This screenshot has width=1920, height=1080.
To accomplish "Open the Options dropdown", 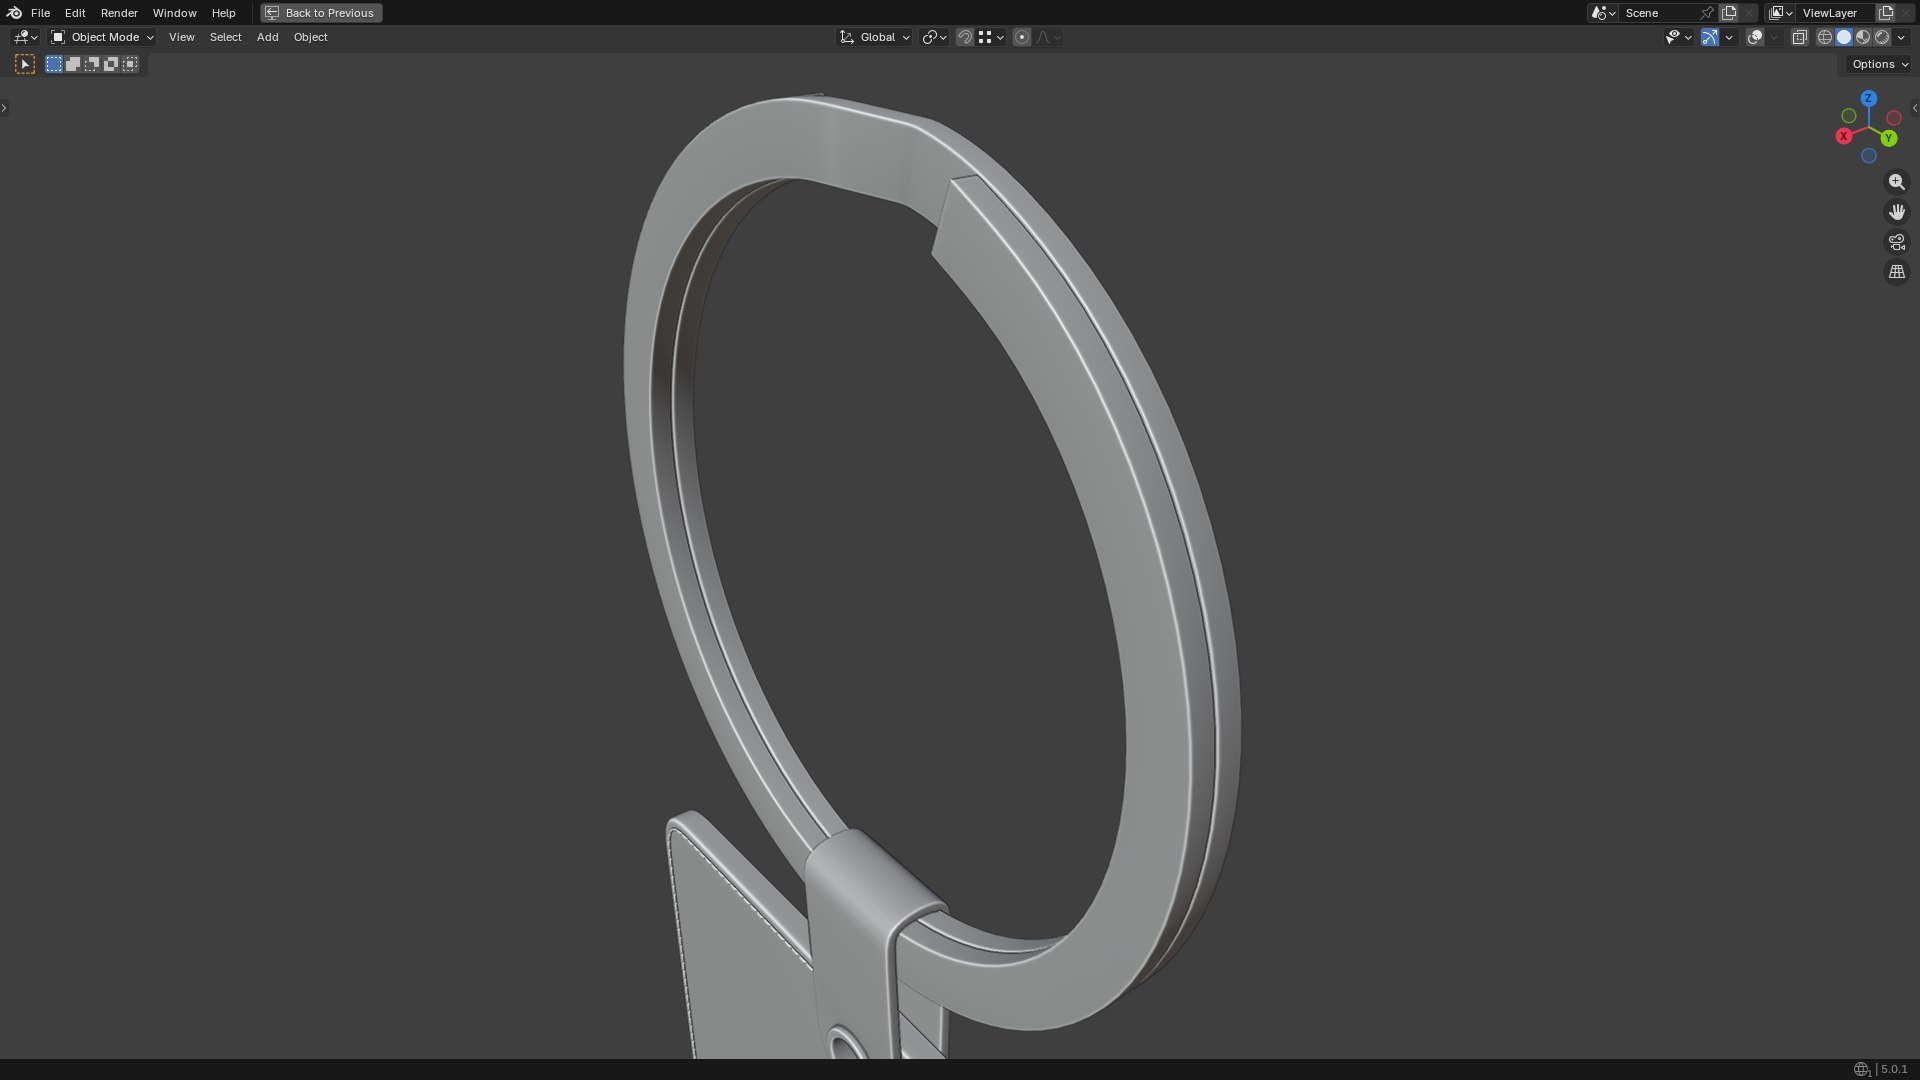I will [x=1880, y=64].
